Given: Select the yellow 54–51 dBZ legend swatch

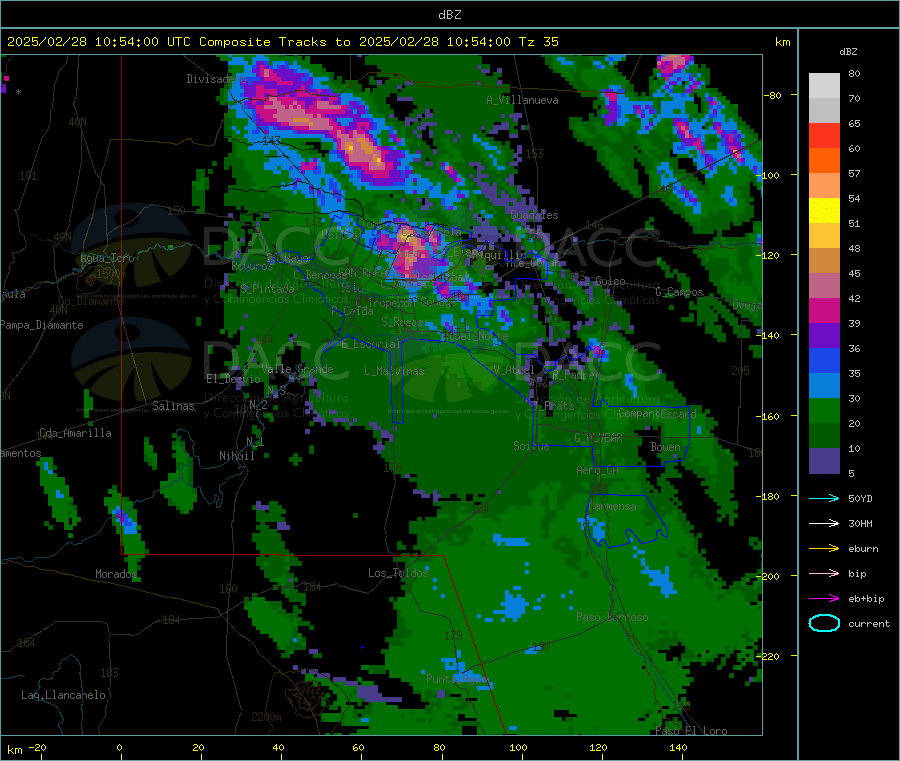Looking at the screenshot, I should point(824,211).
